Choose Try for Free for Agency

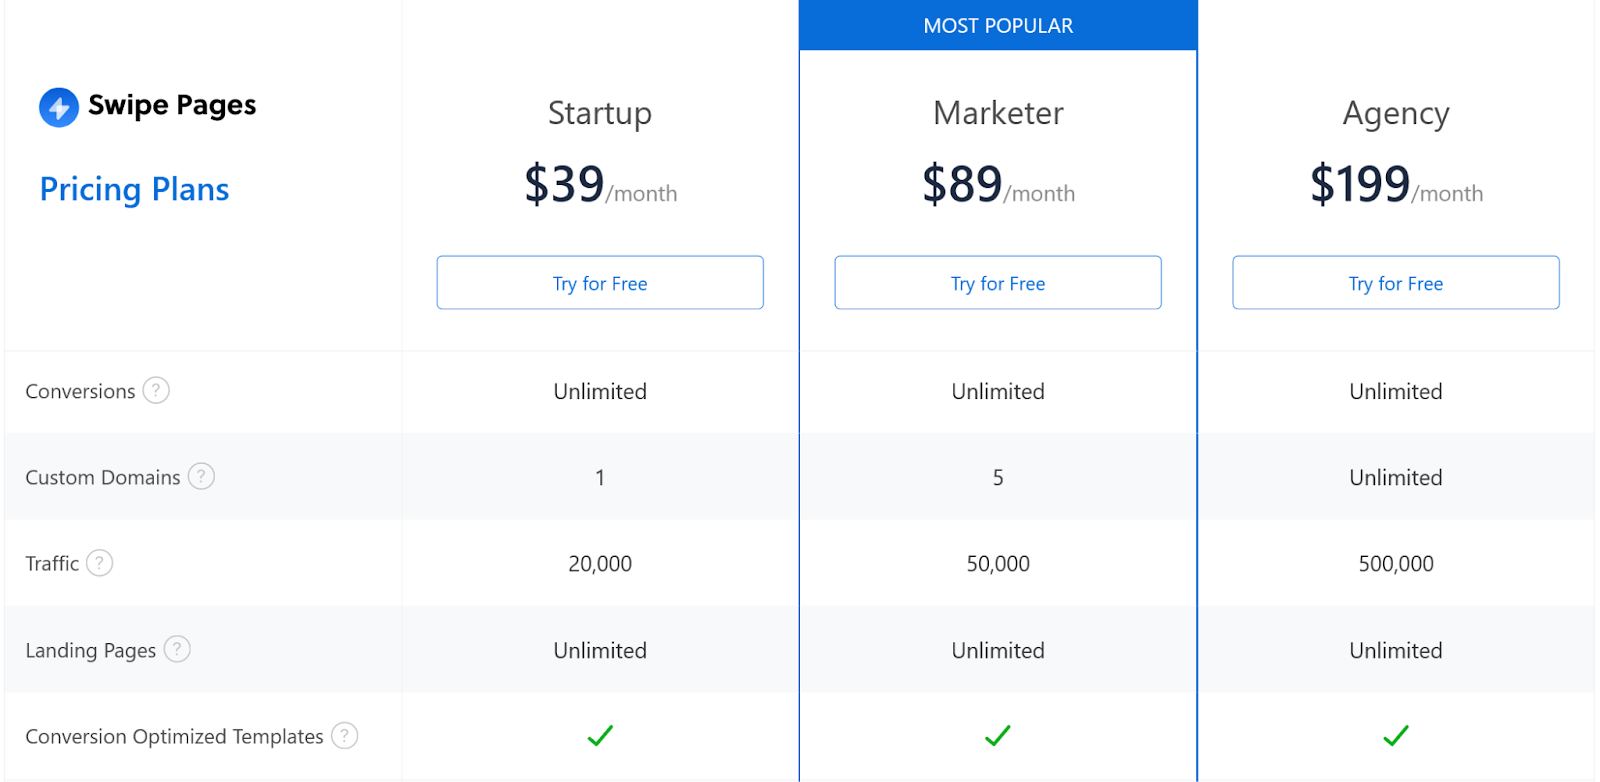click(1396, 283)
